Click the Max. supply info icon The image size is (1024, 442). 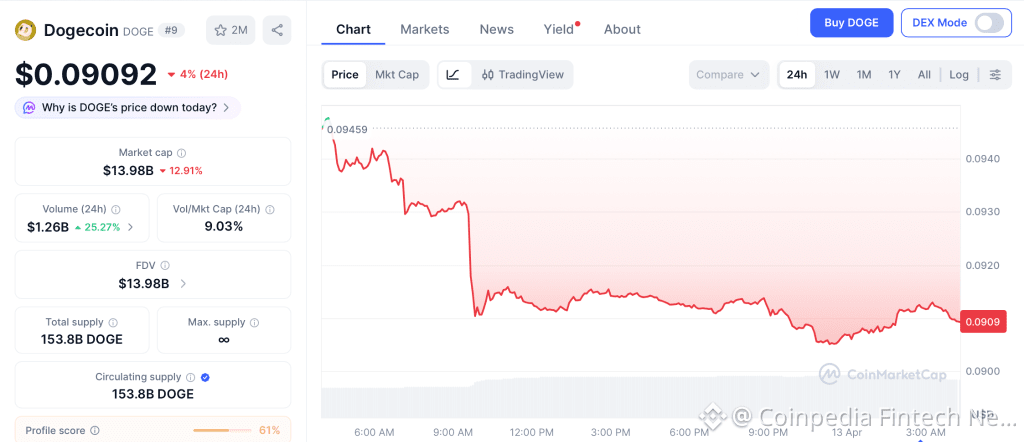coord(254,323)
